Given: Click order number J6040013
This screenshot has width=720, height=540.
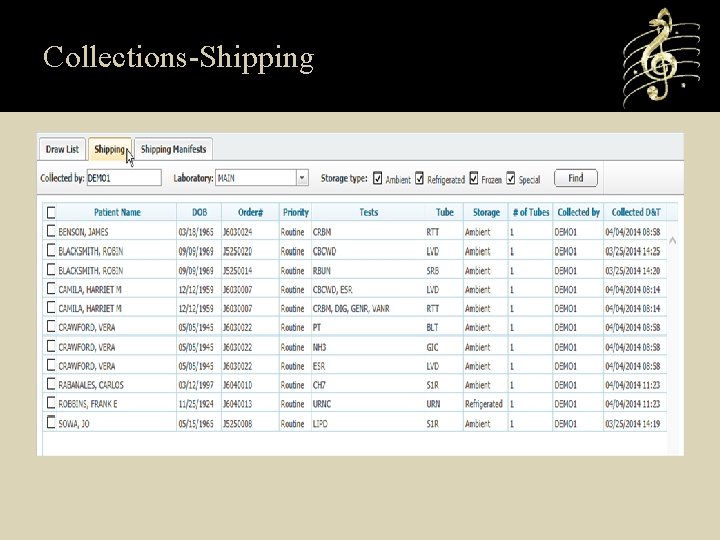Looking at the screenshot, I should click(237, 404).
